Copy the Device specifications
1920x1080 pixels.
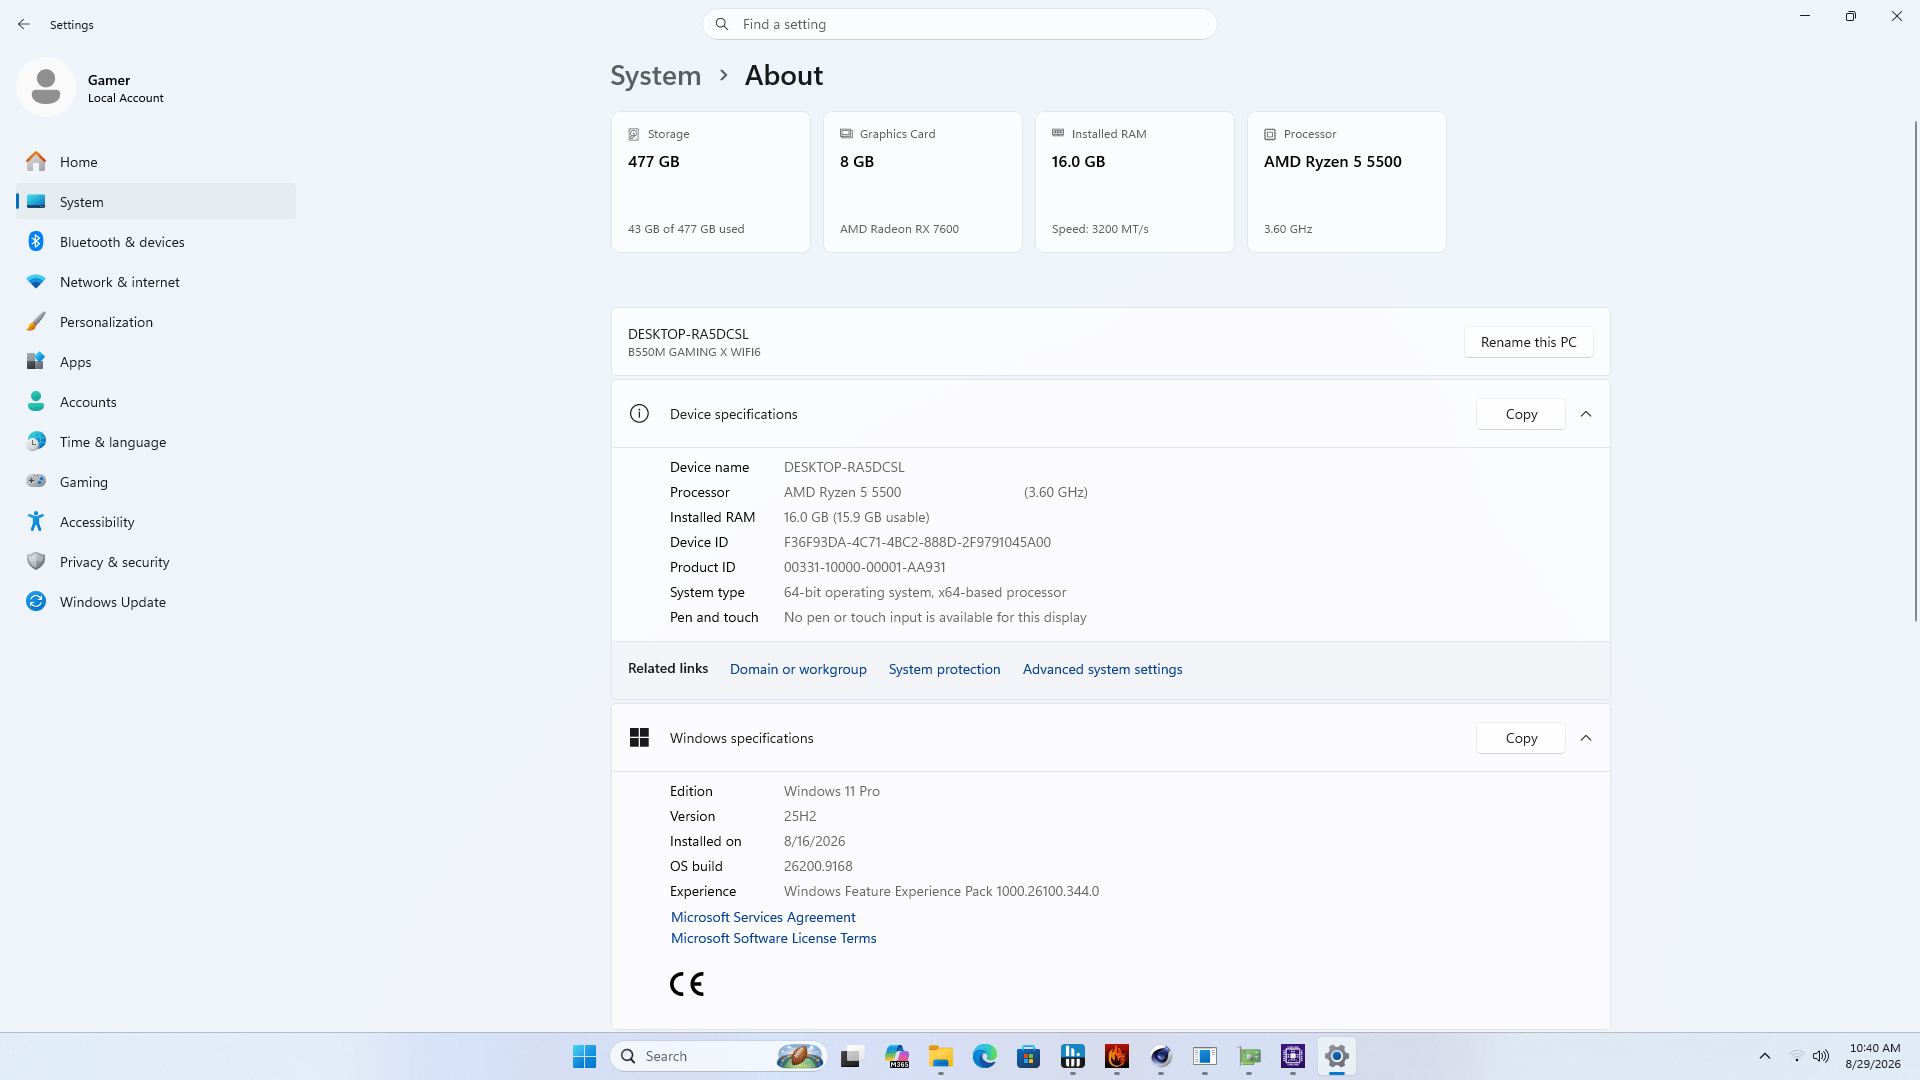(1521, 414)
